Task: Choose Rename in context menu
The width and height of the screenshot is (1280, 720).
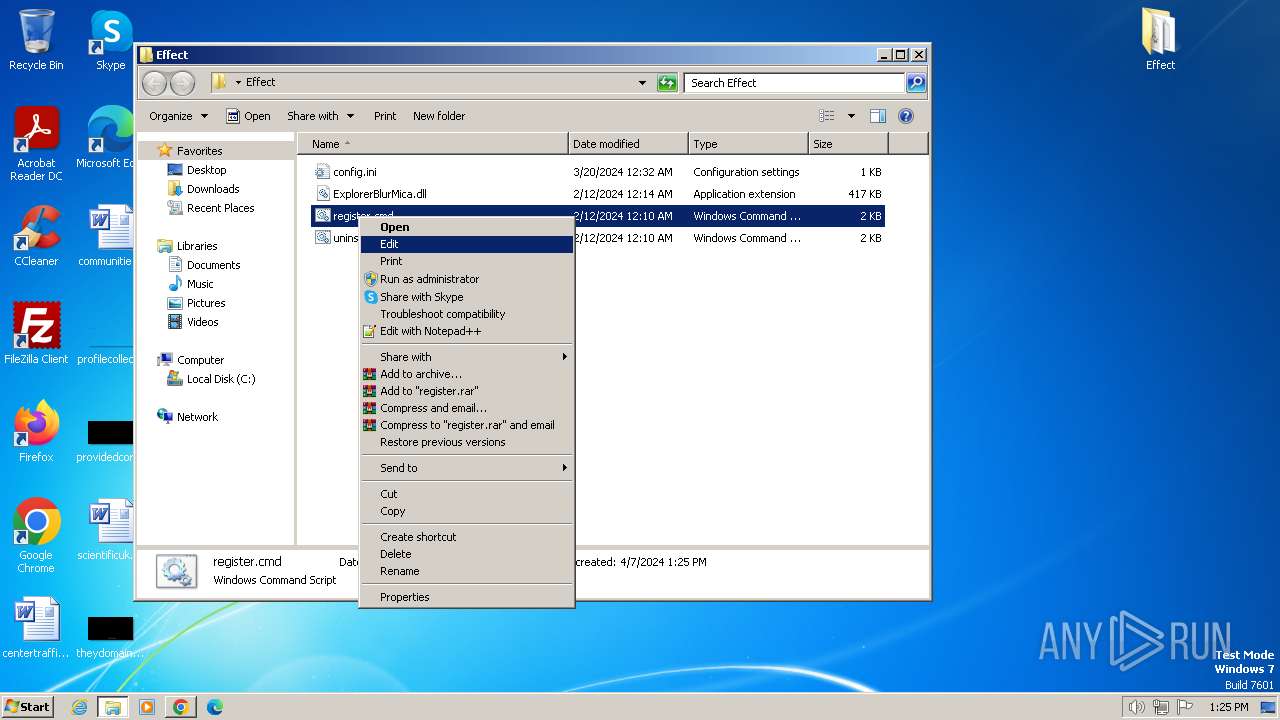Action: (x=467, y=571)
